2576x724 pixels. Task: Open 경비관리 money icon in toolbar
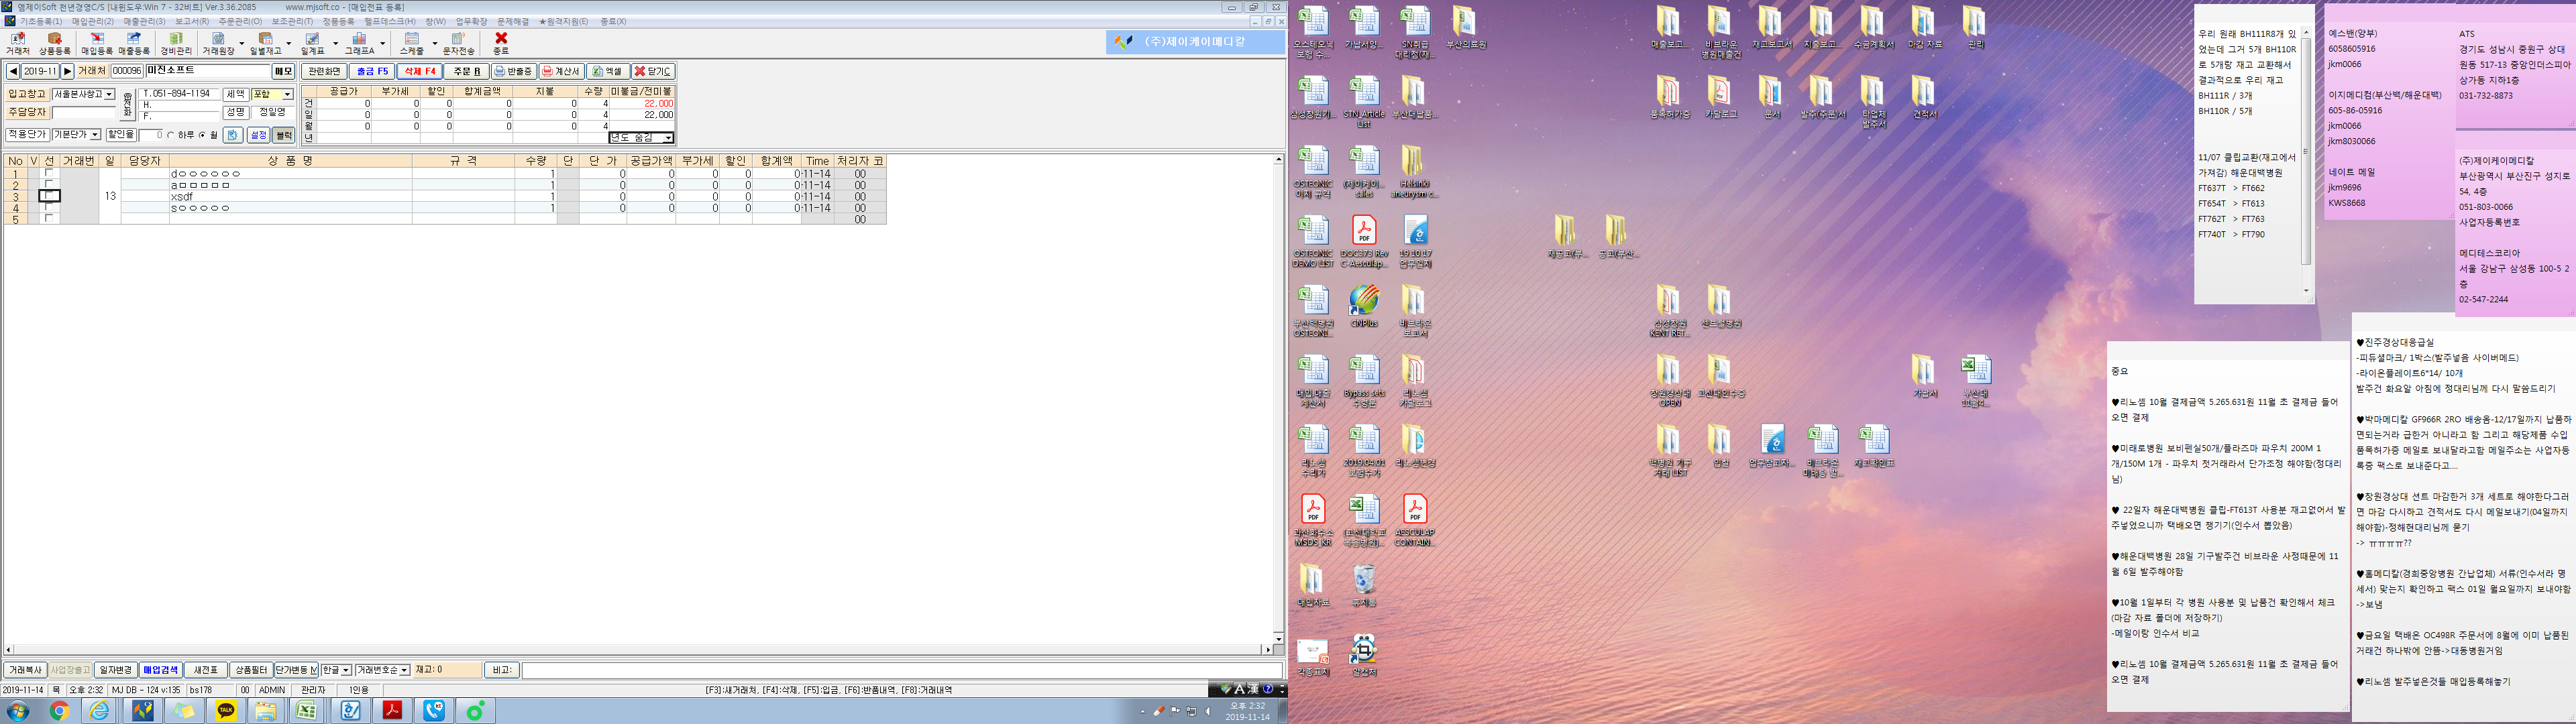coord(176,44)
